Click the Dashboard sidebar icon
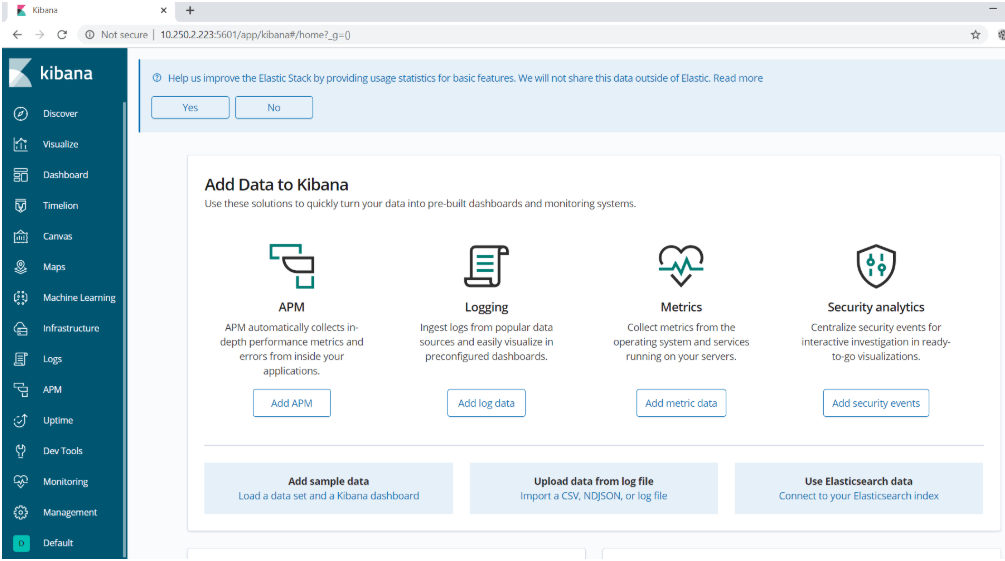The height and width of the screenshot is (561, 1005). click(21, 175)
